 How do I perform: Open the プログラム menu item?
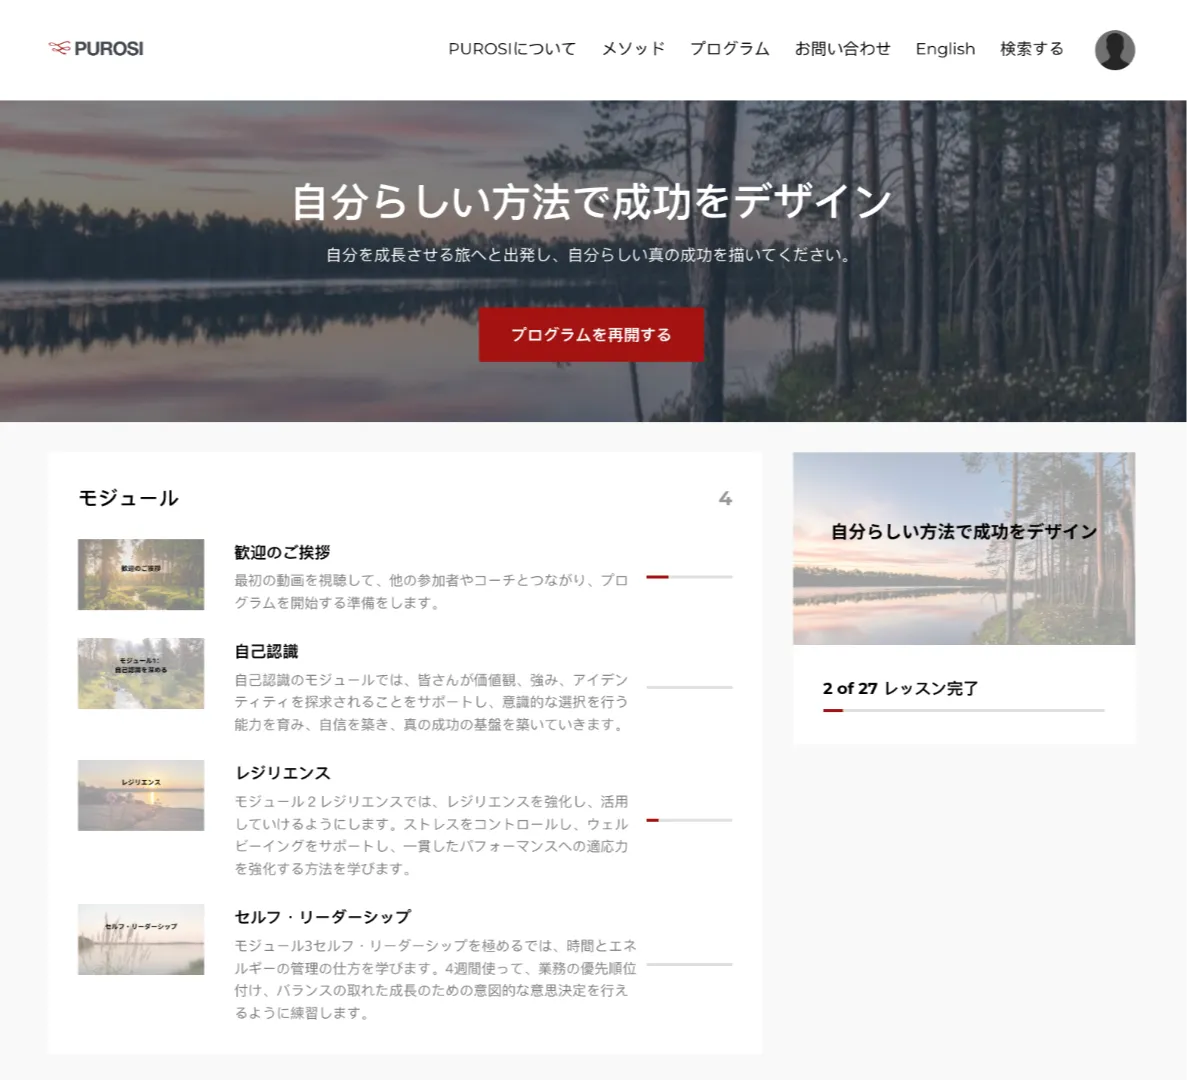(729, 48)
